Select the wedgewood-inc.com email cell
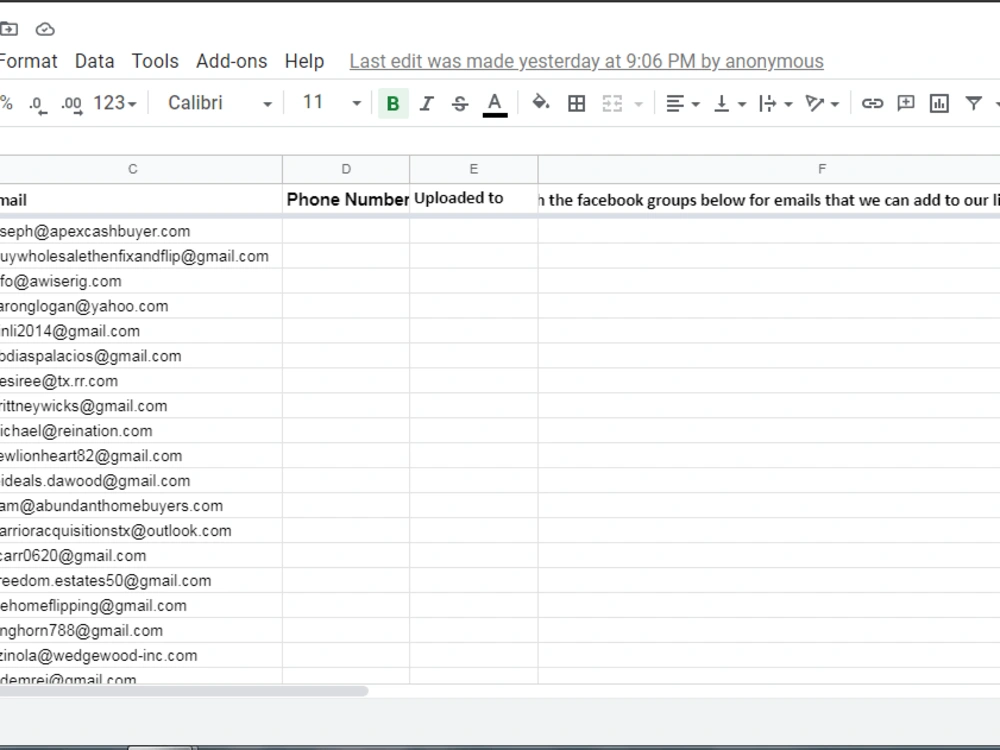 tap(141, 655)
